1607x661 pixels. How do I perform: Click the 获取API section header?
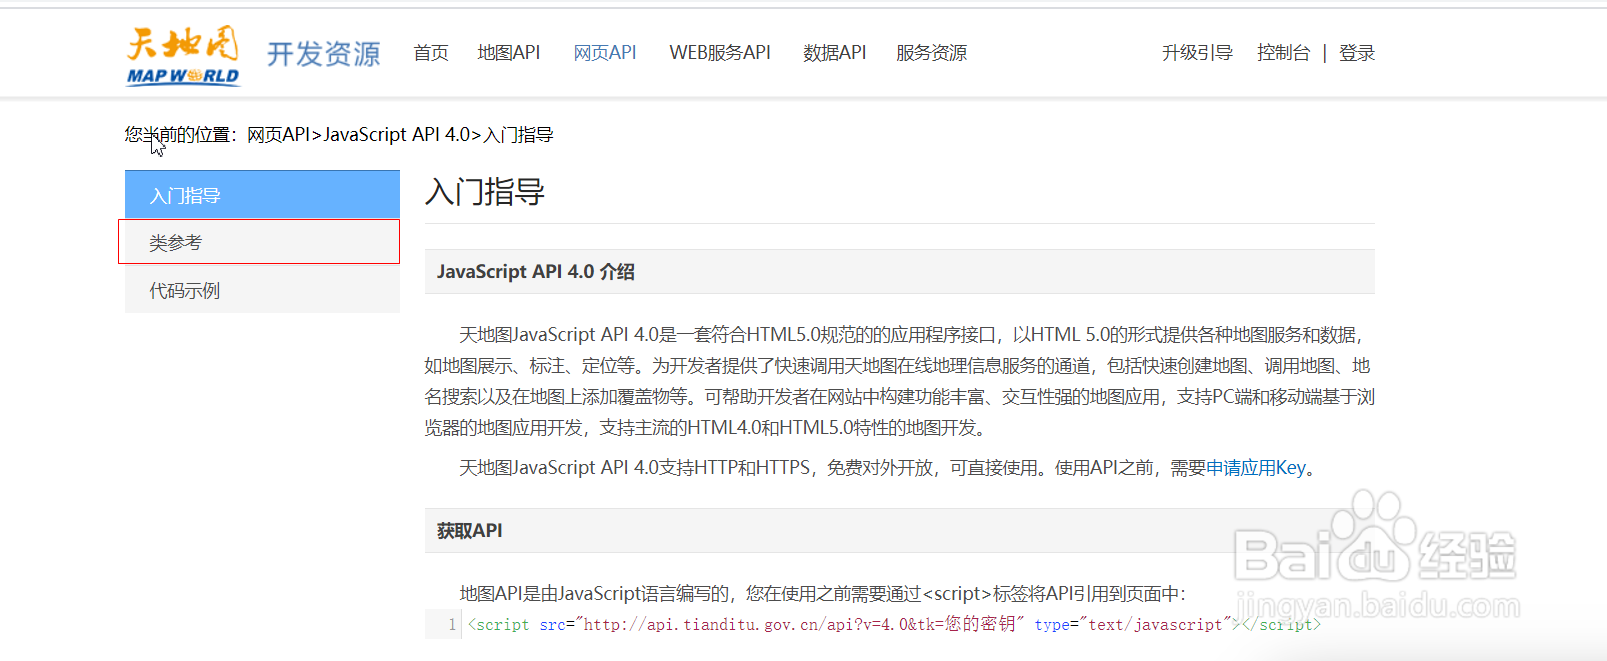[x=900, y=531]
